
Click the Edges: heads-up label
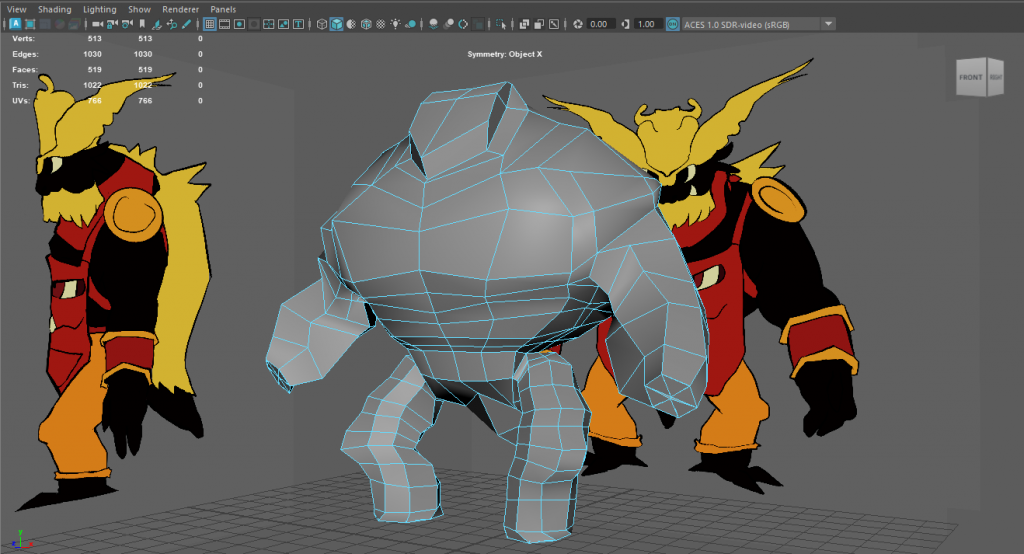[x=25, y=54]
